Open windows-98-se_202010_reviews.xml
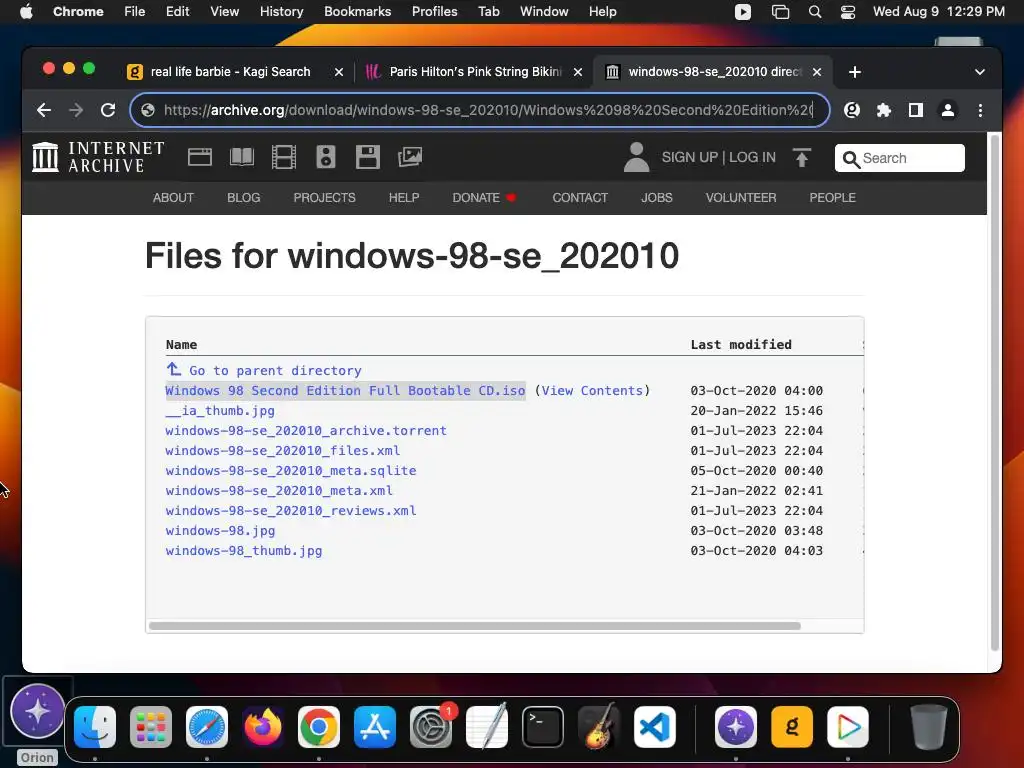1024x768 pixels. (291, 511)
